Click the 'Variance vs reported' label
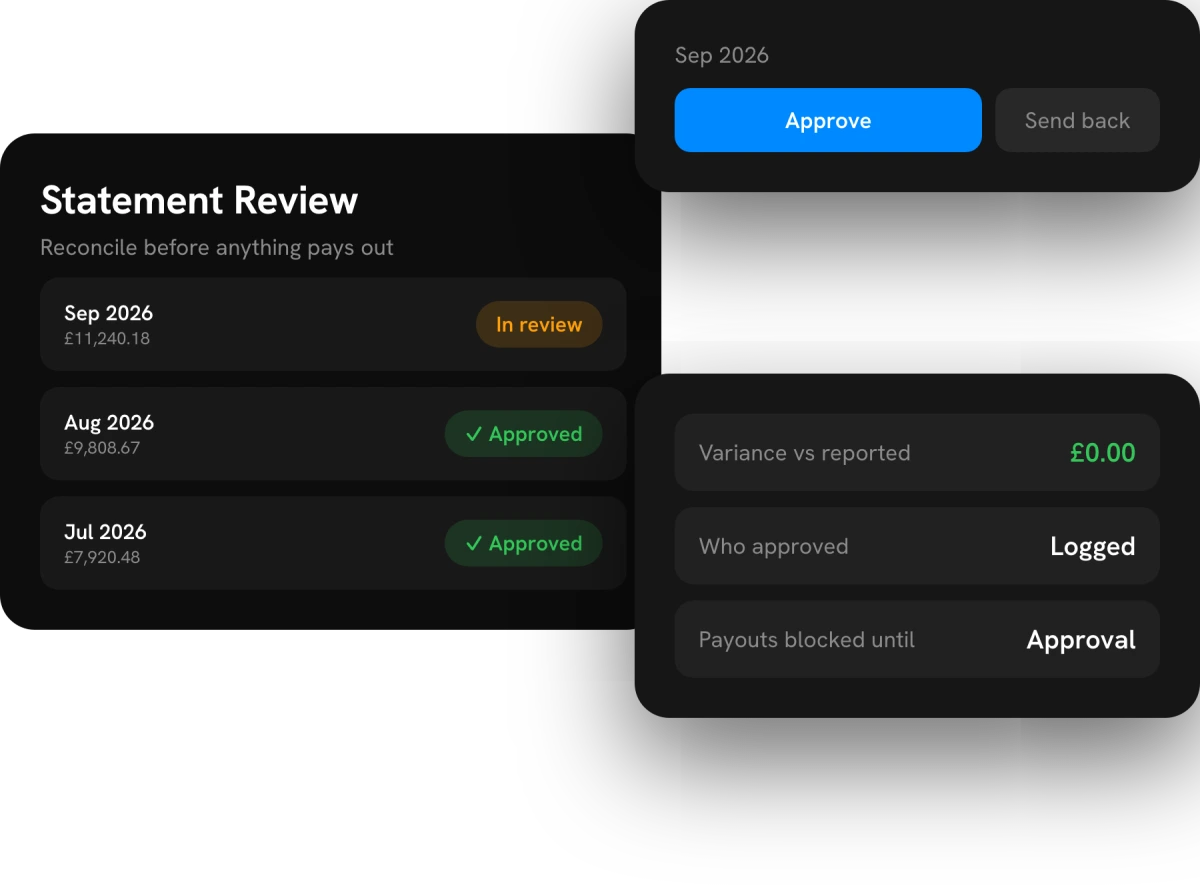The width and height of the screenshot is (1200, 886). 805,453
